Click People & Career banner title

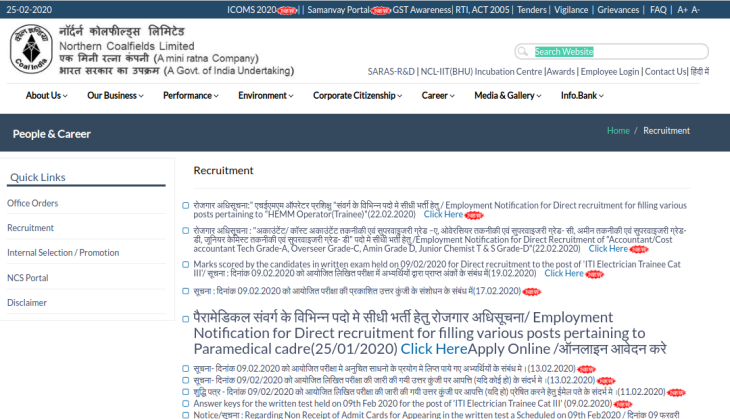pyautogui.click(x=52, y=134)
